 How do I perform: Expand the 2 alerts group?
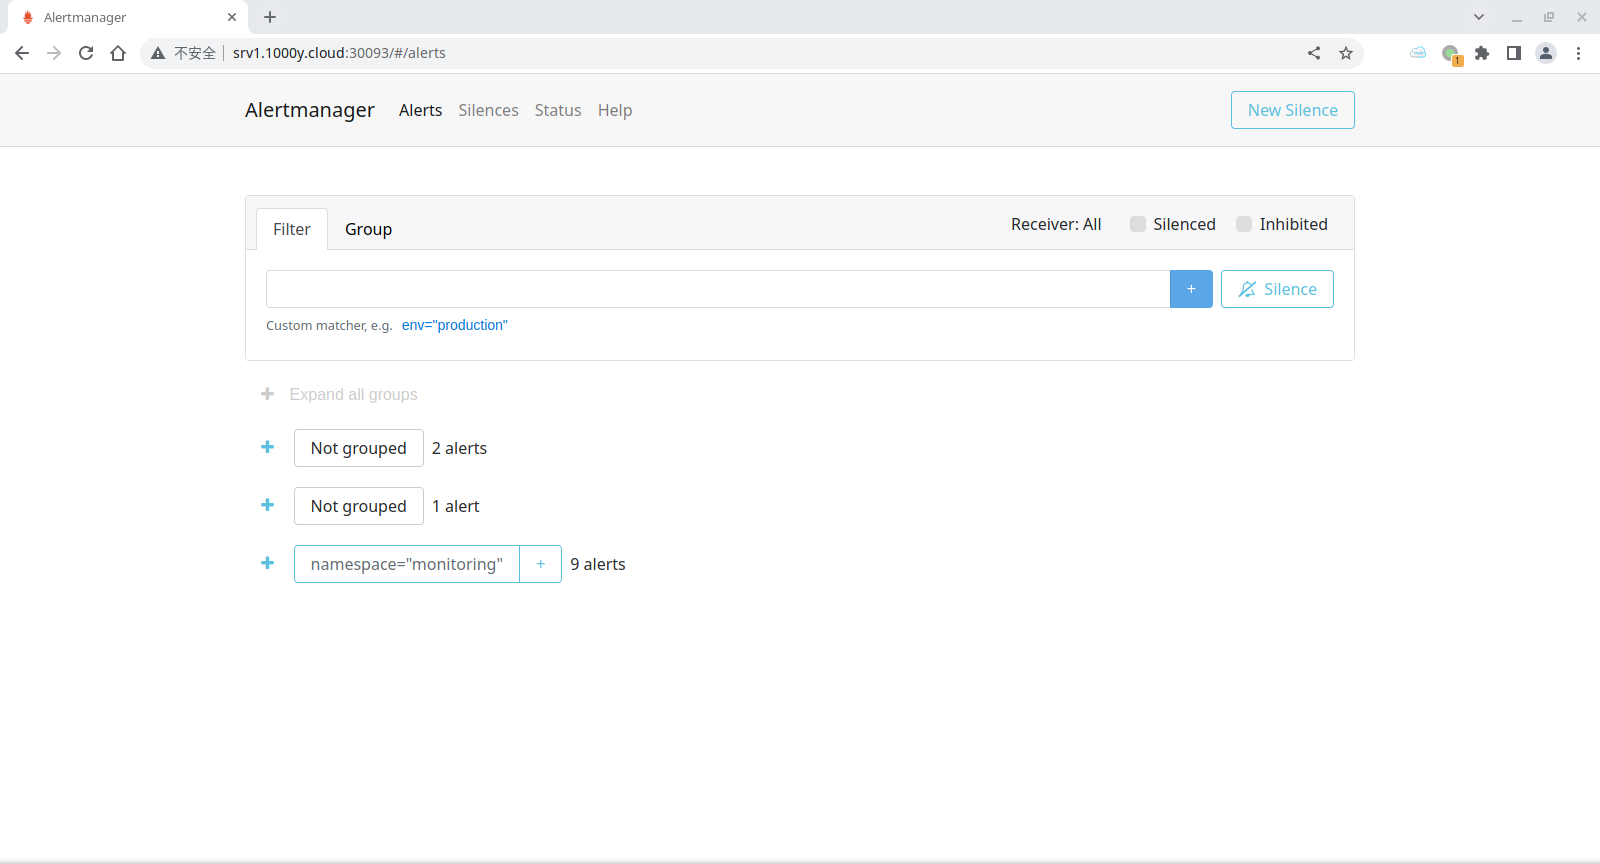click(267, 447)
